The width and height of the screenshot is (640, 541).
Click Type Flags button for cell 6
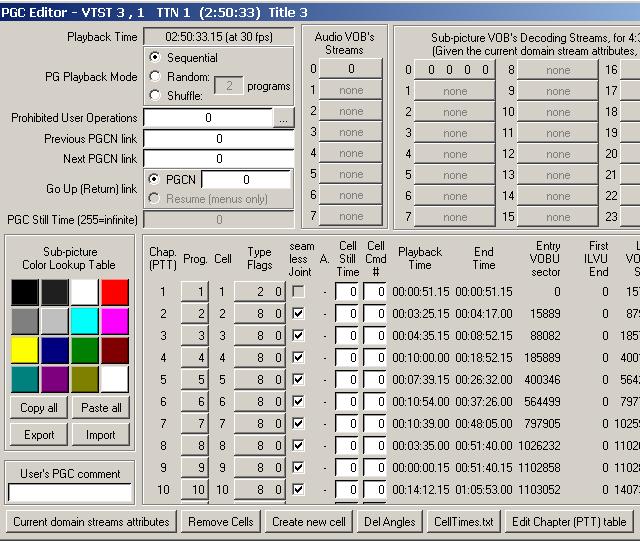coord(260,401)
